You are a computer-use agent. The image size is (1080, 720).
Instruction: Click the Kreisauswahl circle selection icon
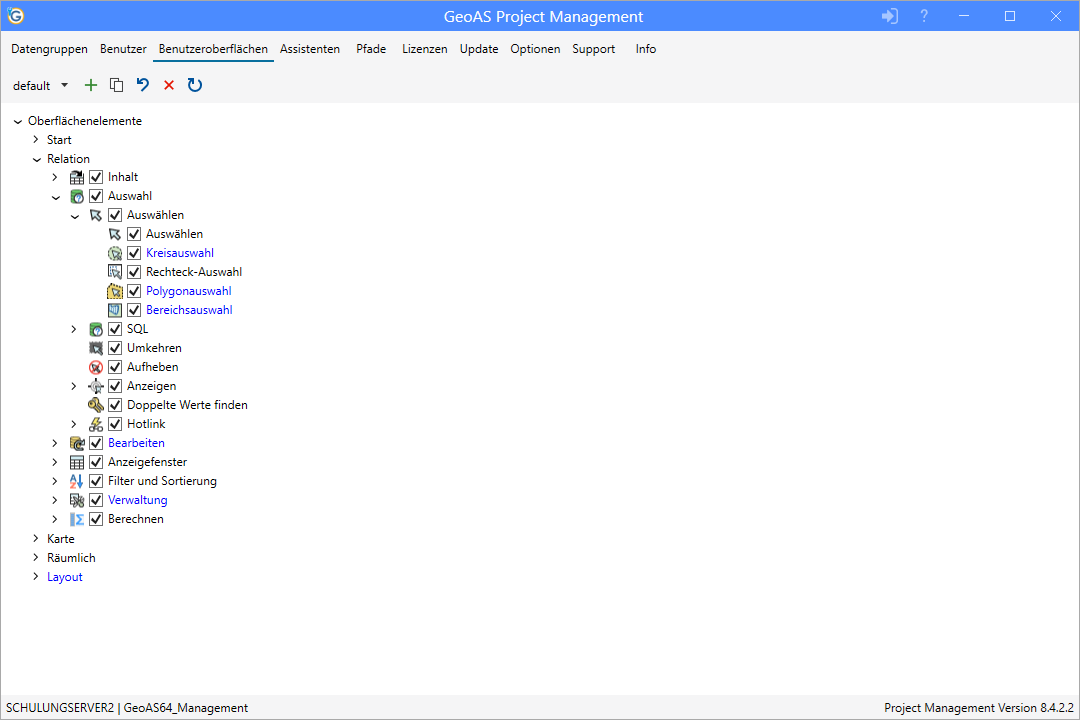[x=115, y=254]
